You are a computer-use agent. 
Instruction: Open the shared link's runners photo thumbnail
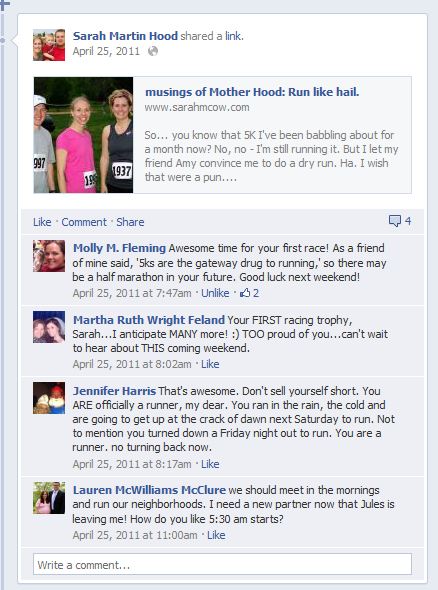83,135
